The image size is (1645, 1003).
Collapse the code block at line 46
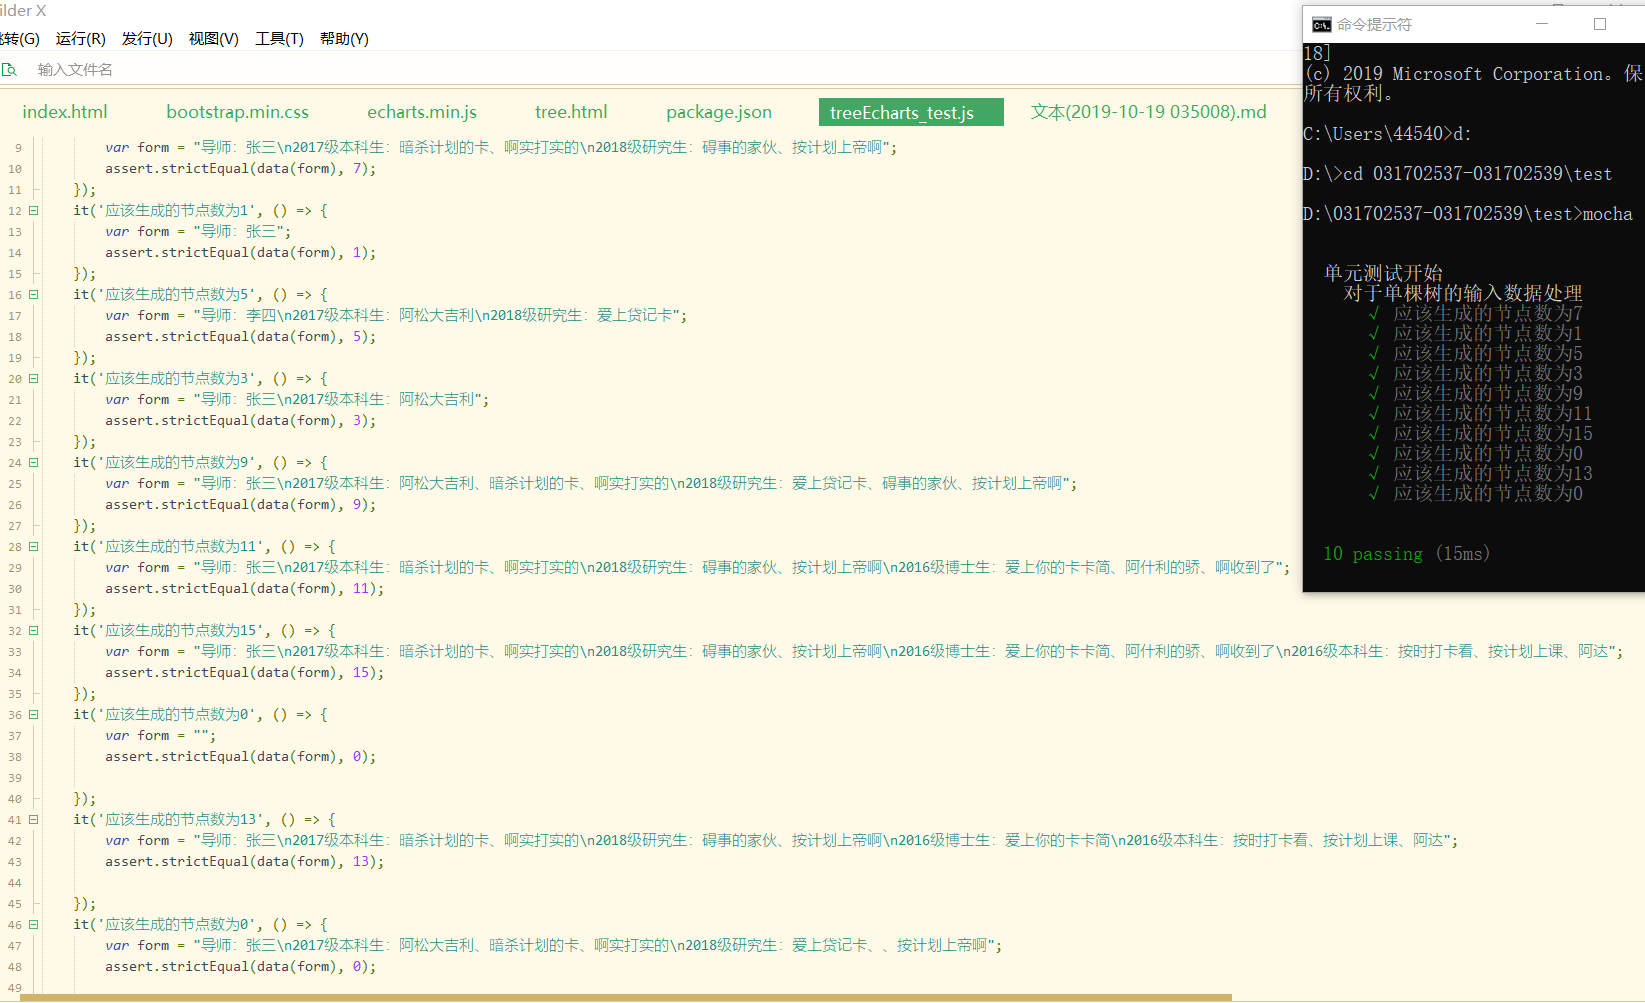[x=34, y=925]
